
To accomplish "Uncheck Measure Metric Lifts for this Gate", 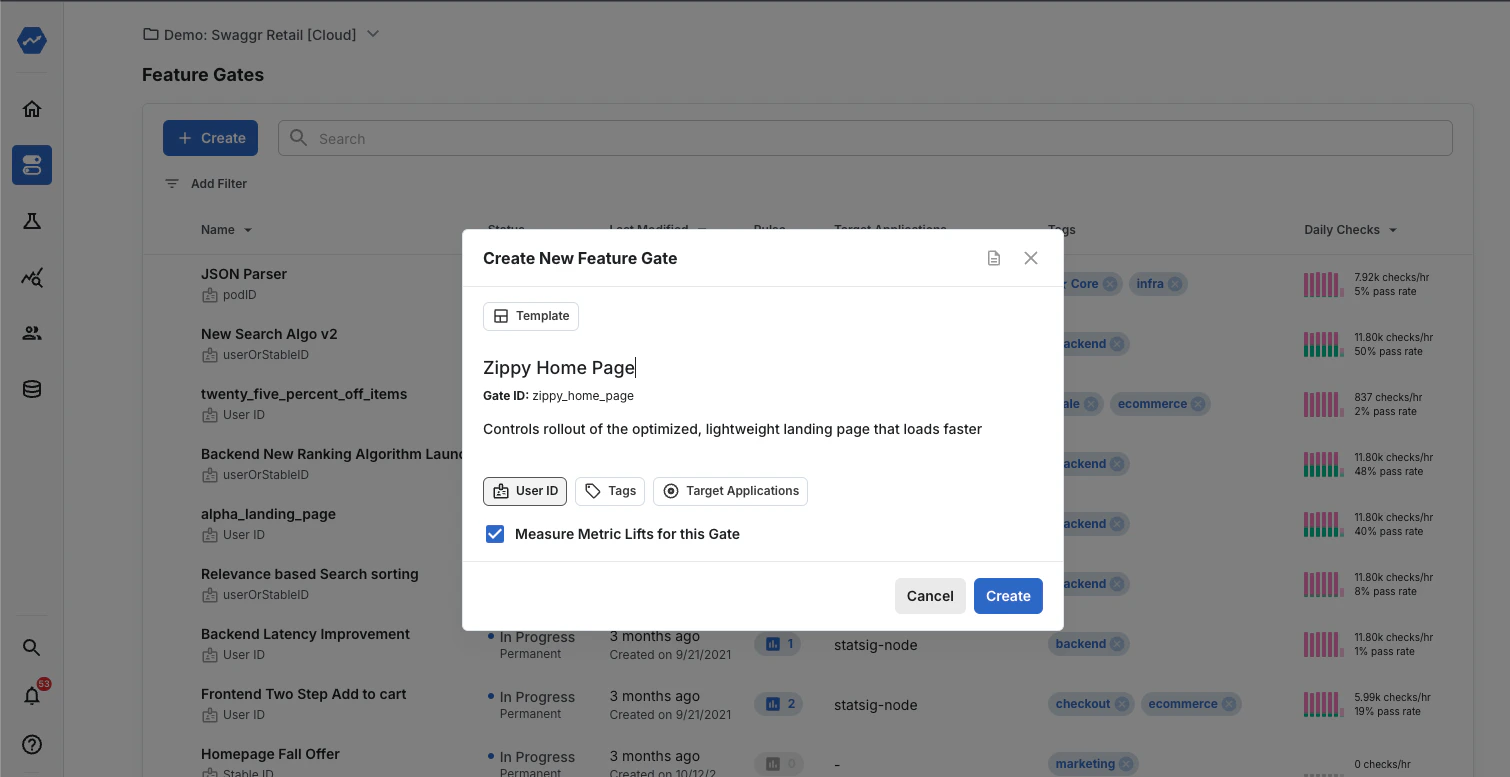I will point(495,534).
